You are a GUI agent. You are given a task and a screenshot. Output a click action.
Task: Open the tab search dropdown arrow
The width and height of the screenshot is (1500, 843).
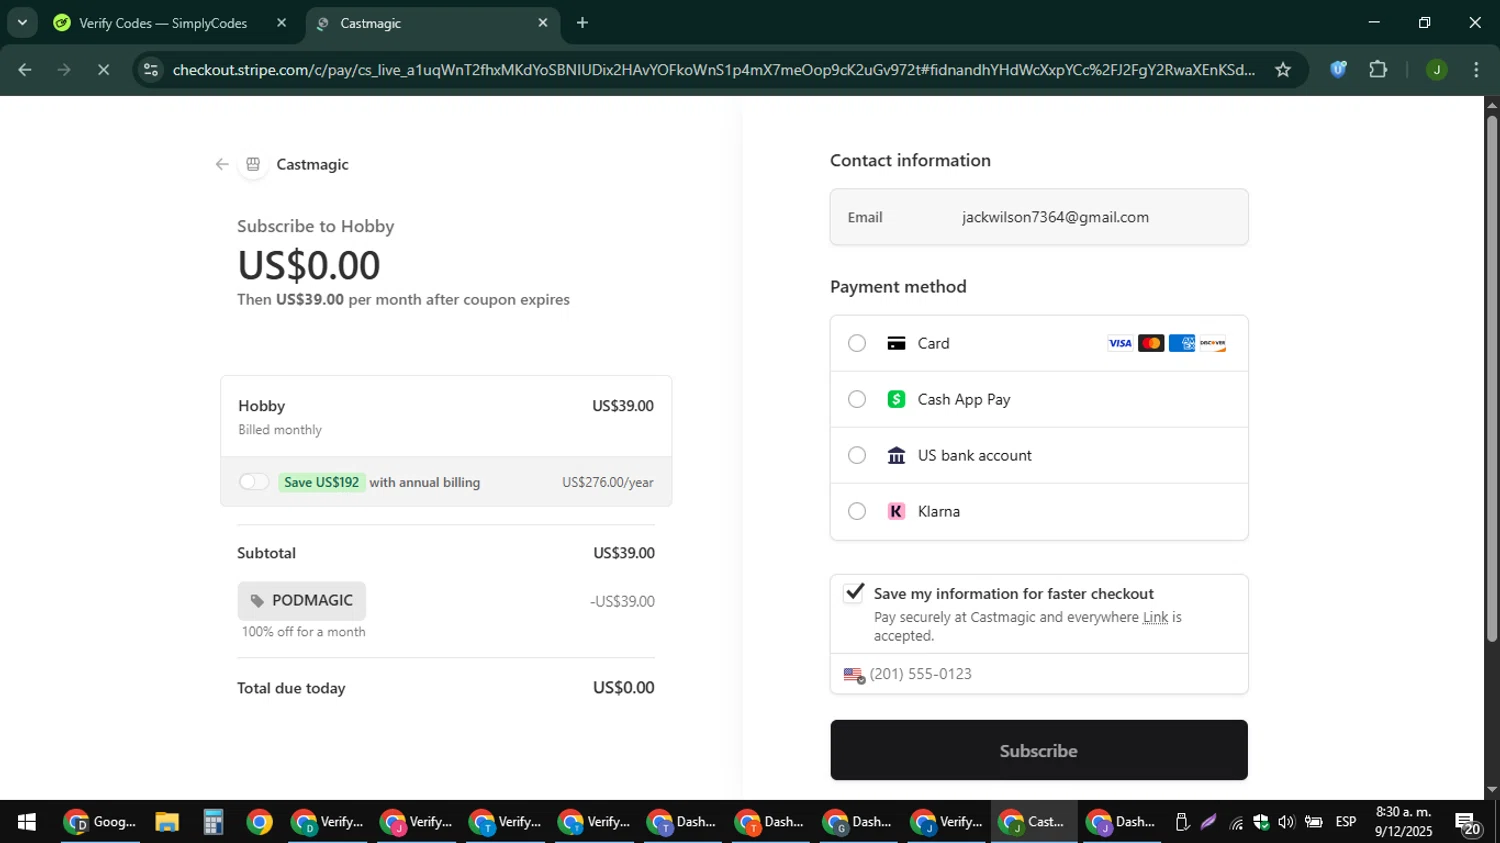22,22
